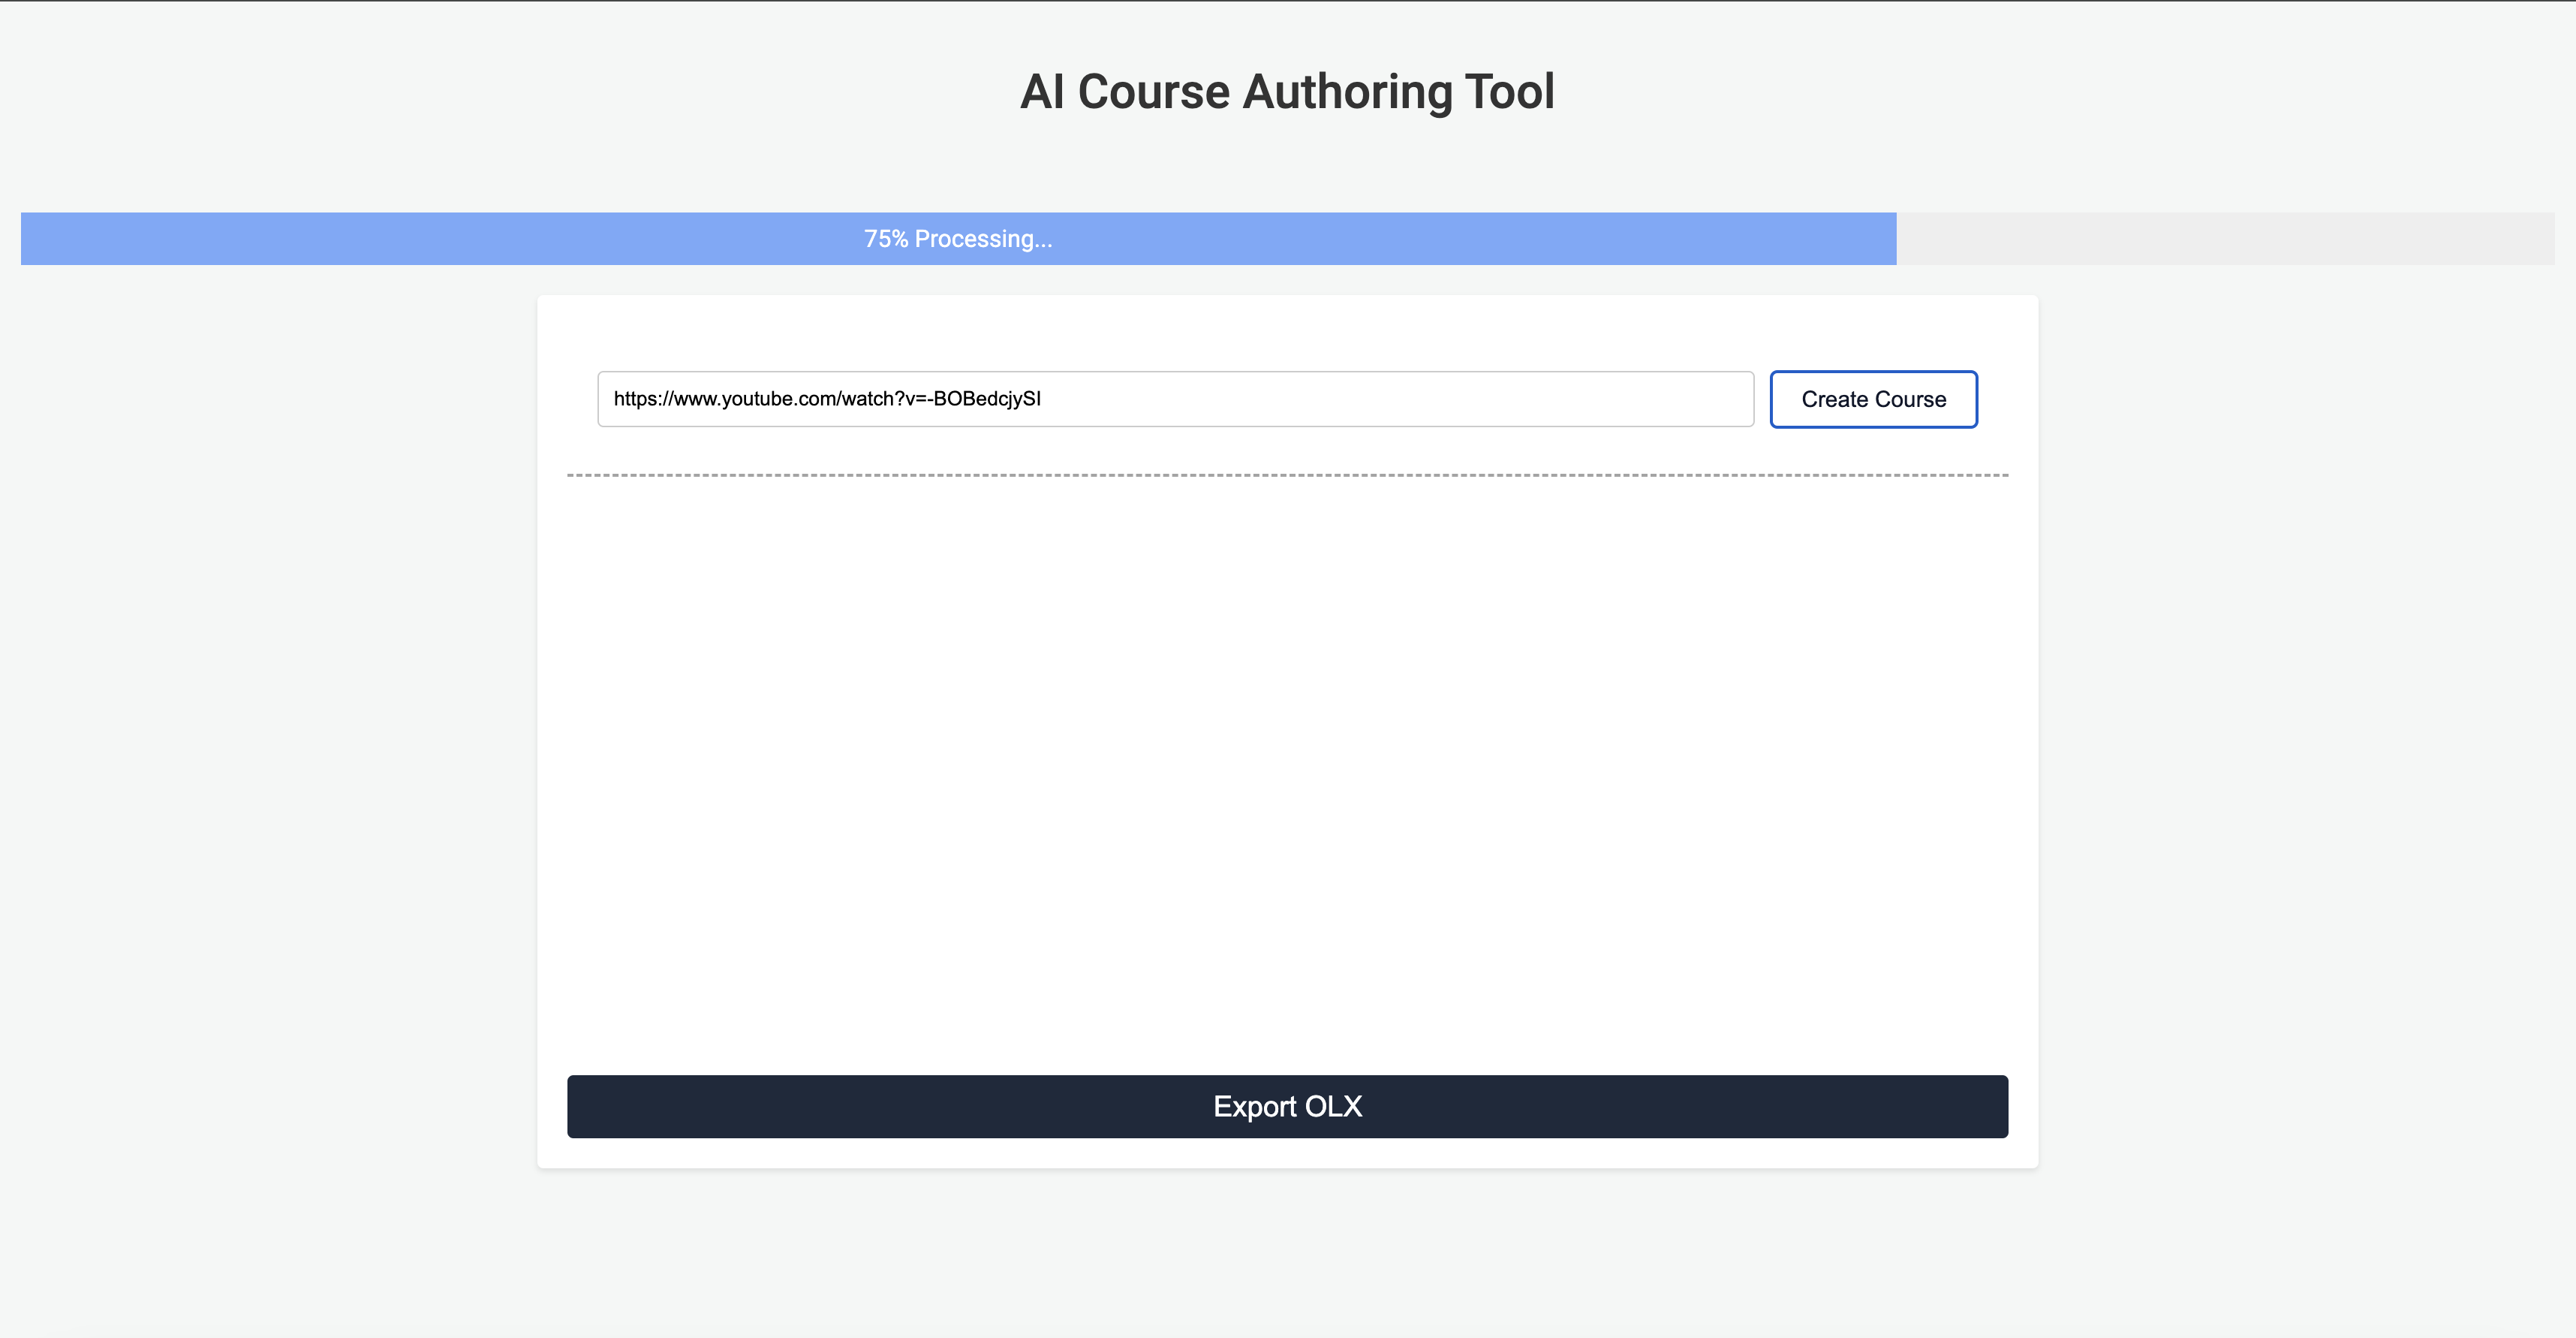This screenshot has height=1338, width=2576.
Task: Click the gray unfilled progress bar portion
Action: 2225,238
